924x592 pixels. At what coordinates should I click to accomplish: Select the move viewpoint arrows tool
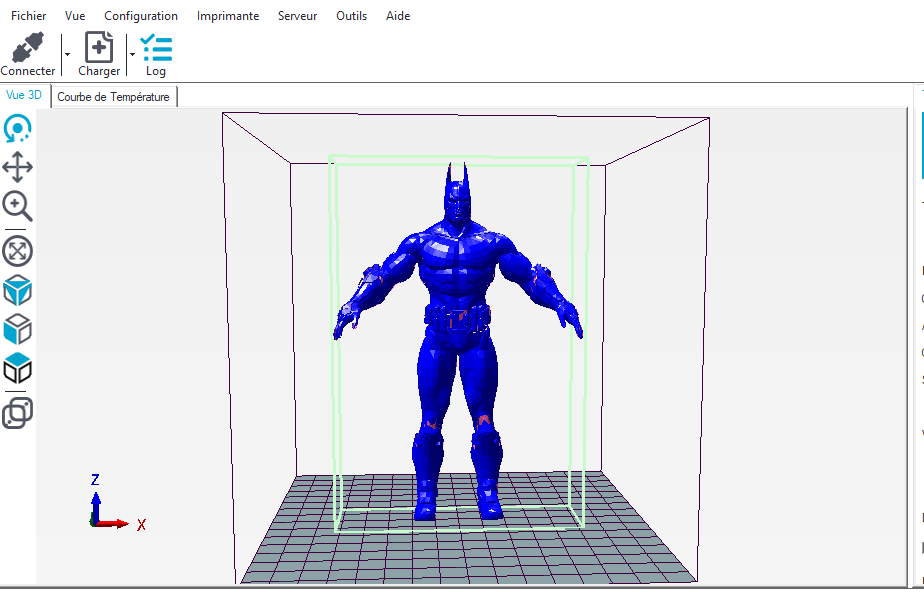tap(18, 168)
